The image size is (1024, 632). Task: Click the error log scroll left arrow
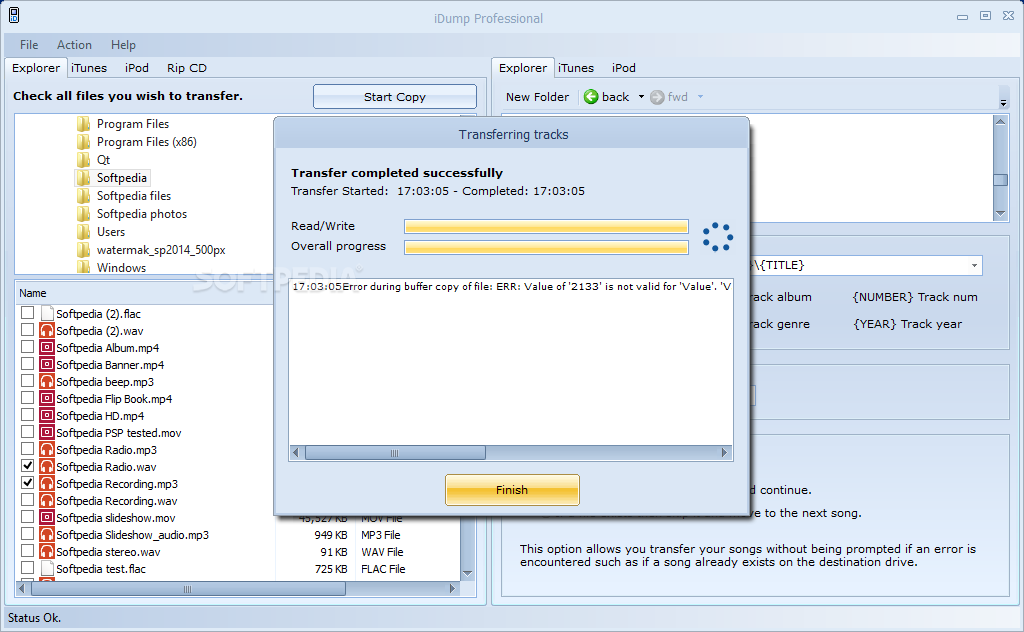click(296, 452)
